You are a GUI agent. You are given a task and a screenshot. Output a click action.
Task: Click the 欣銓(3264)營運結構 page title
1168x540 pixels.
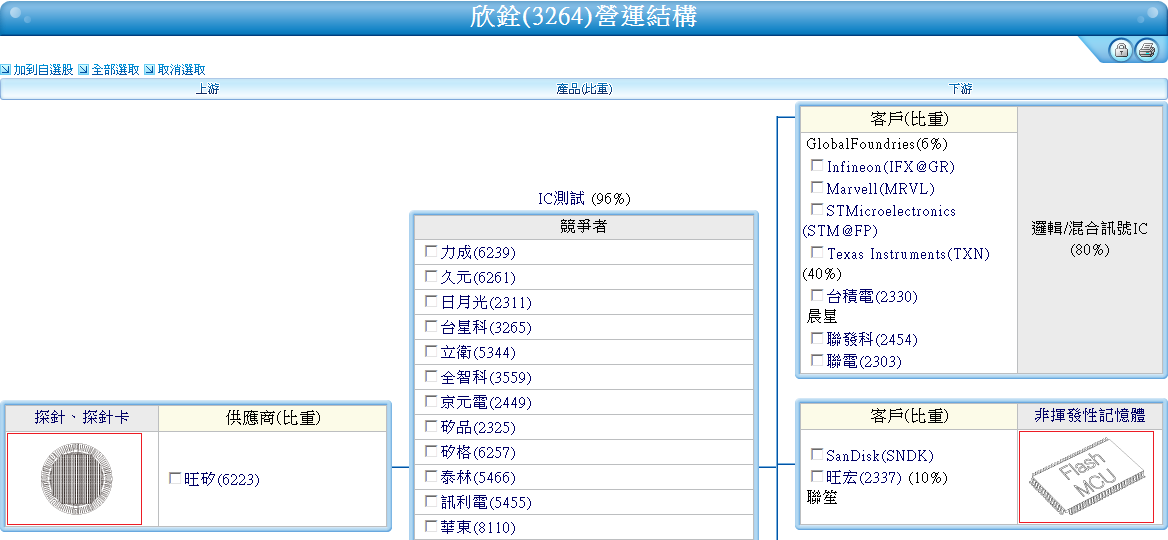point(583,17)
